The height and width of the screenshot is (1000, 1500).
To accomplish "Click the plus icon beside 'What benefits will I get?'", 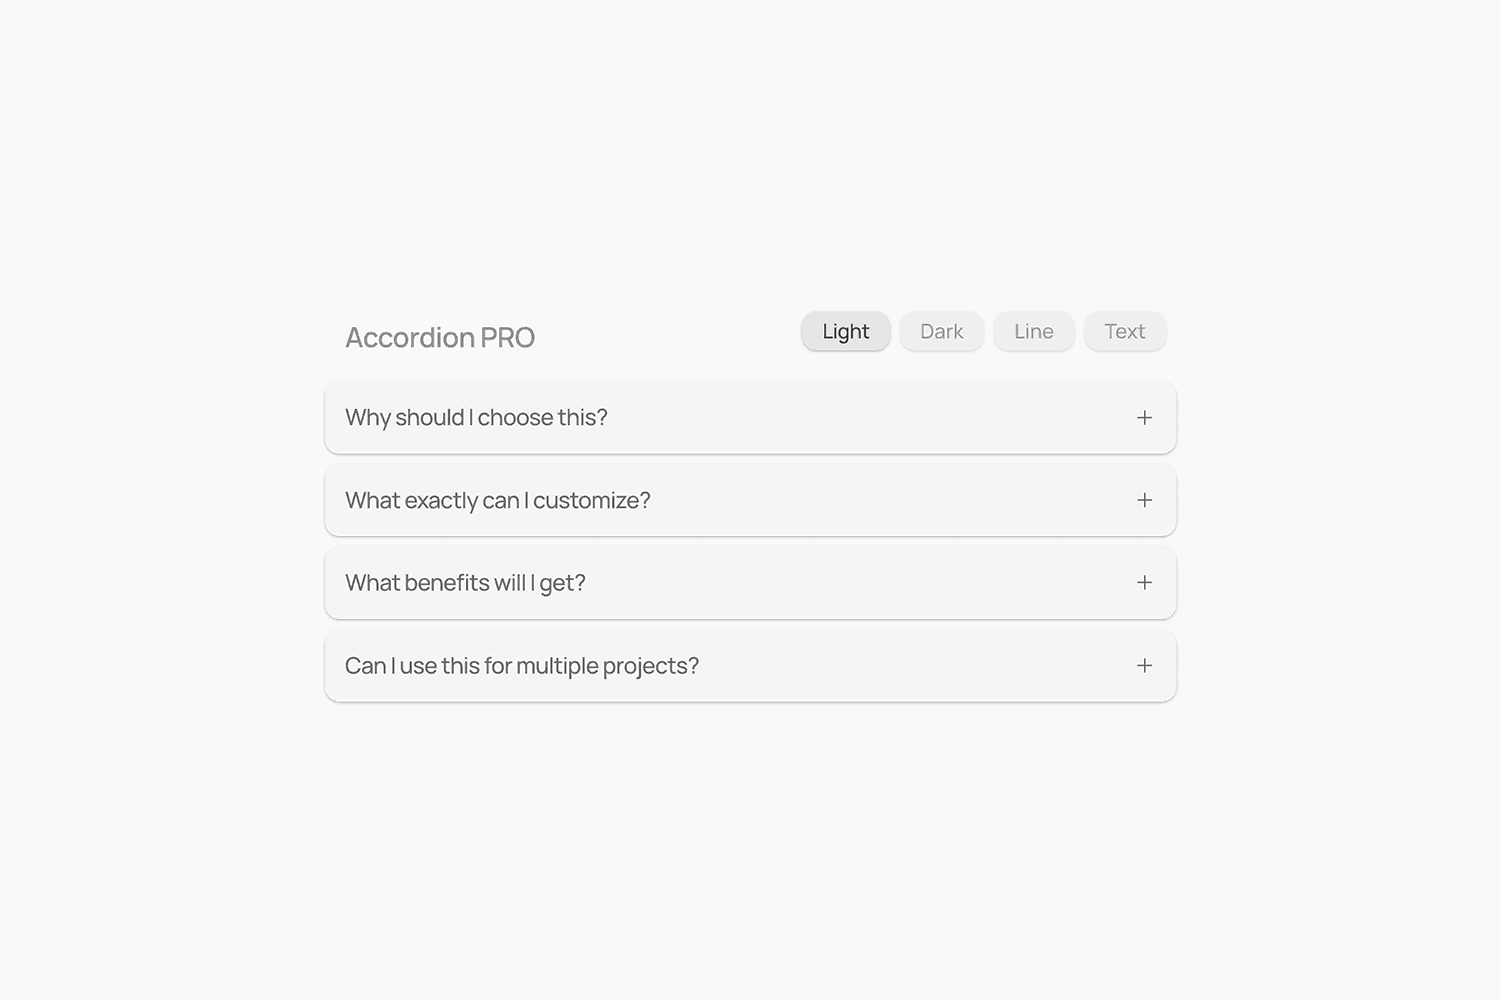I will pos(1145,583).
